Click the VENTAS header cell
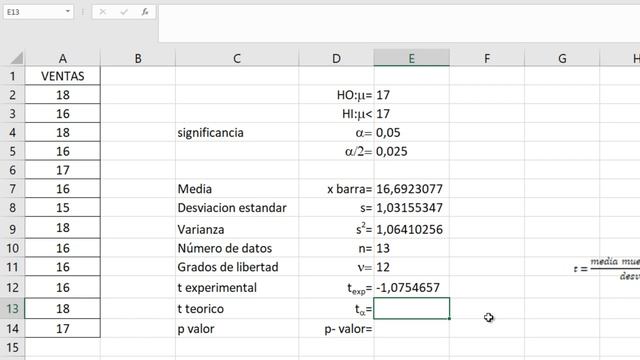This screenshot has width=640, height=360. (62, 76)
